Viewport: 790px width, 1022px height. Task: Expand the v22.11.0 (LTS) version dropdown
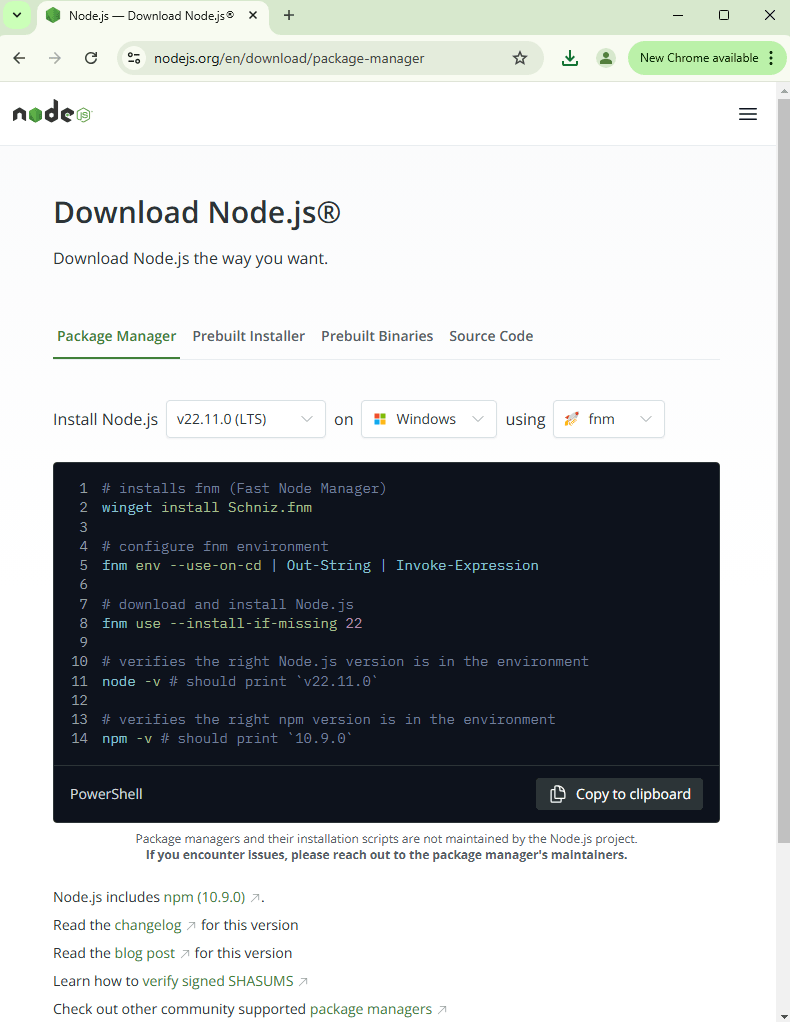[x=246, y=419]
